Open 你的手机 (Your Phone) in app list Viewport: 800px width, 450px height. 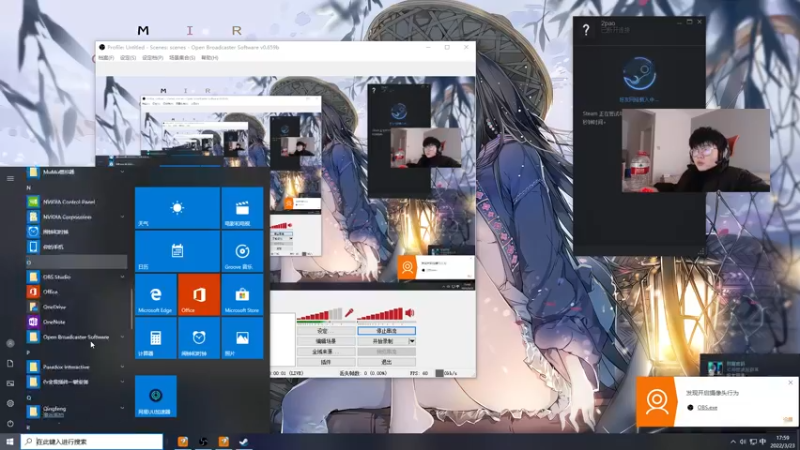pos(77,247)
